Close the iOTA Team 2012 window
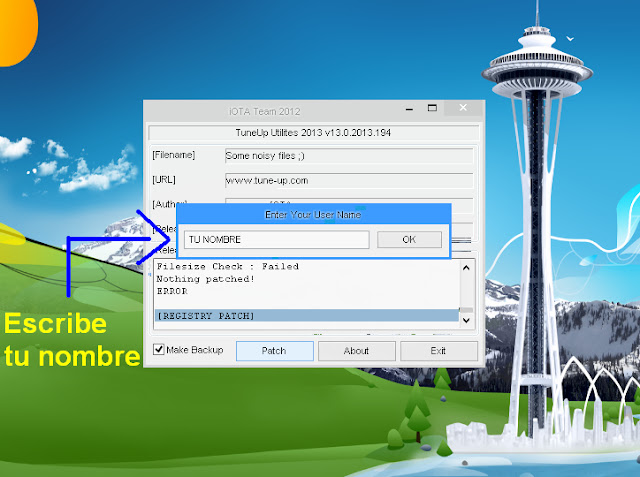640x477 pixels. [463, 108]
